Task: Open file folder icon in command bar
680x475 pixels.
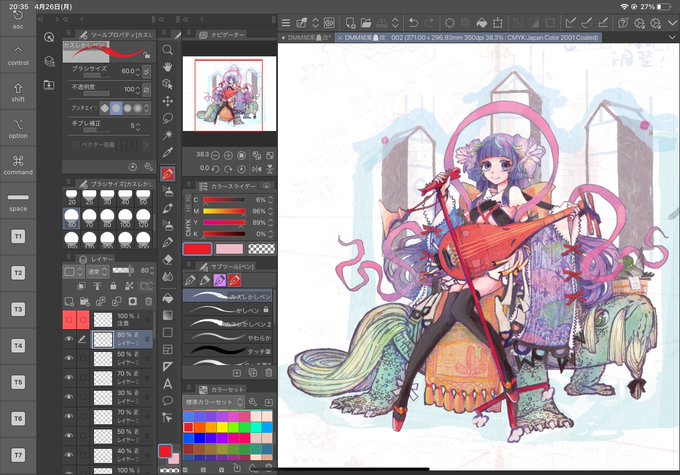Action: click(366, 23)
